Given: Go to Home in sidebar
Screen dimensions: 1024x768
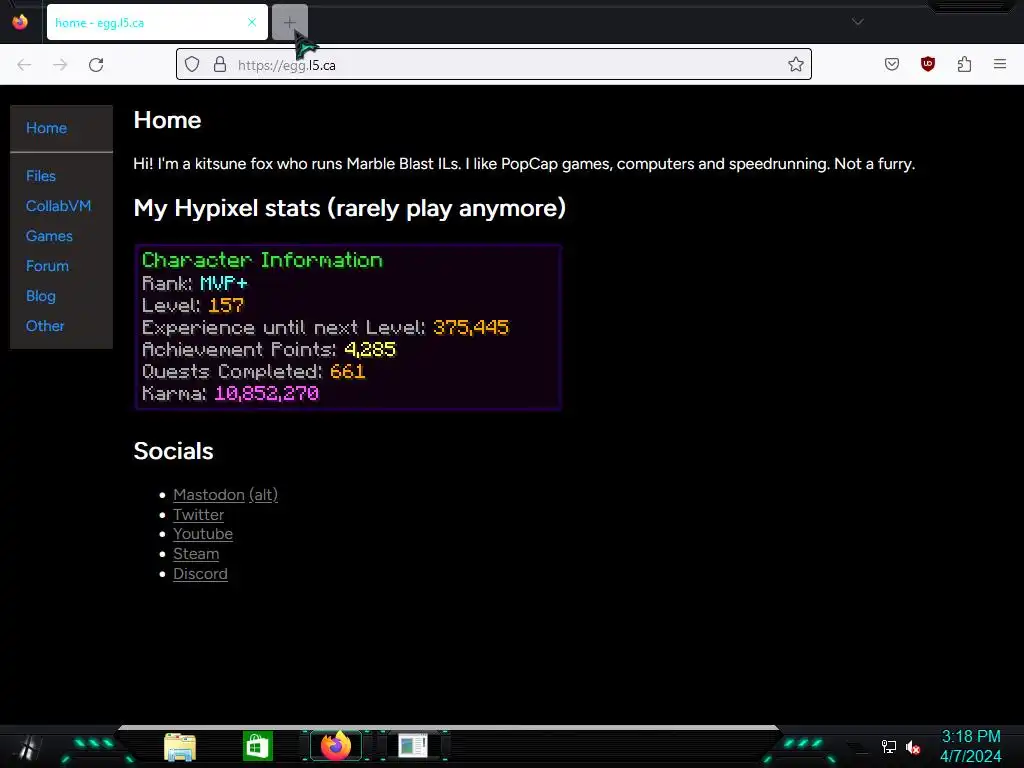Looking at the screenshot, I should click(46, 128).
